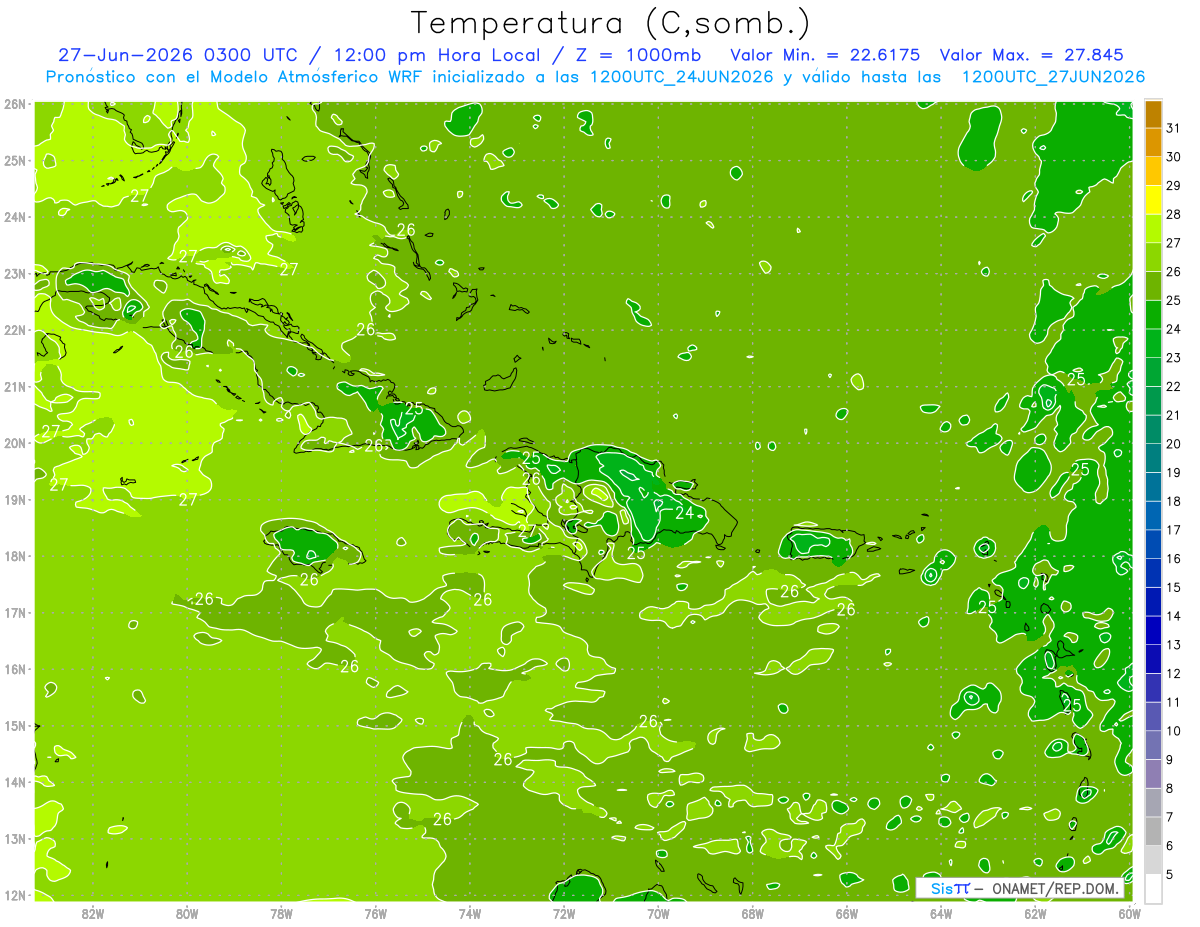
Task: Click the "8" value on the color scale
Action: [x=1170, y=789]
